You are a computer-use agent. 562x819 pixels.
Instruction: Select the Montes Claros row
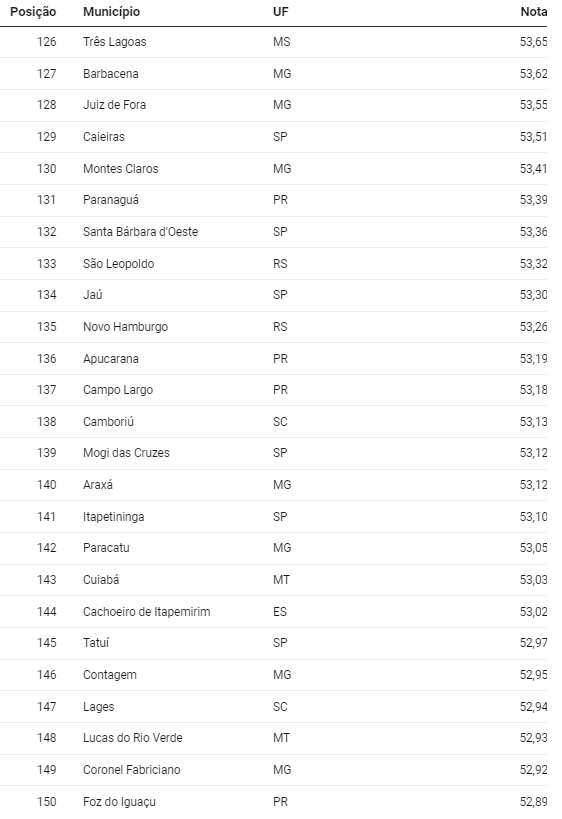[x=274, y=169]
